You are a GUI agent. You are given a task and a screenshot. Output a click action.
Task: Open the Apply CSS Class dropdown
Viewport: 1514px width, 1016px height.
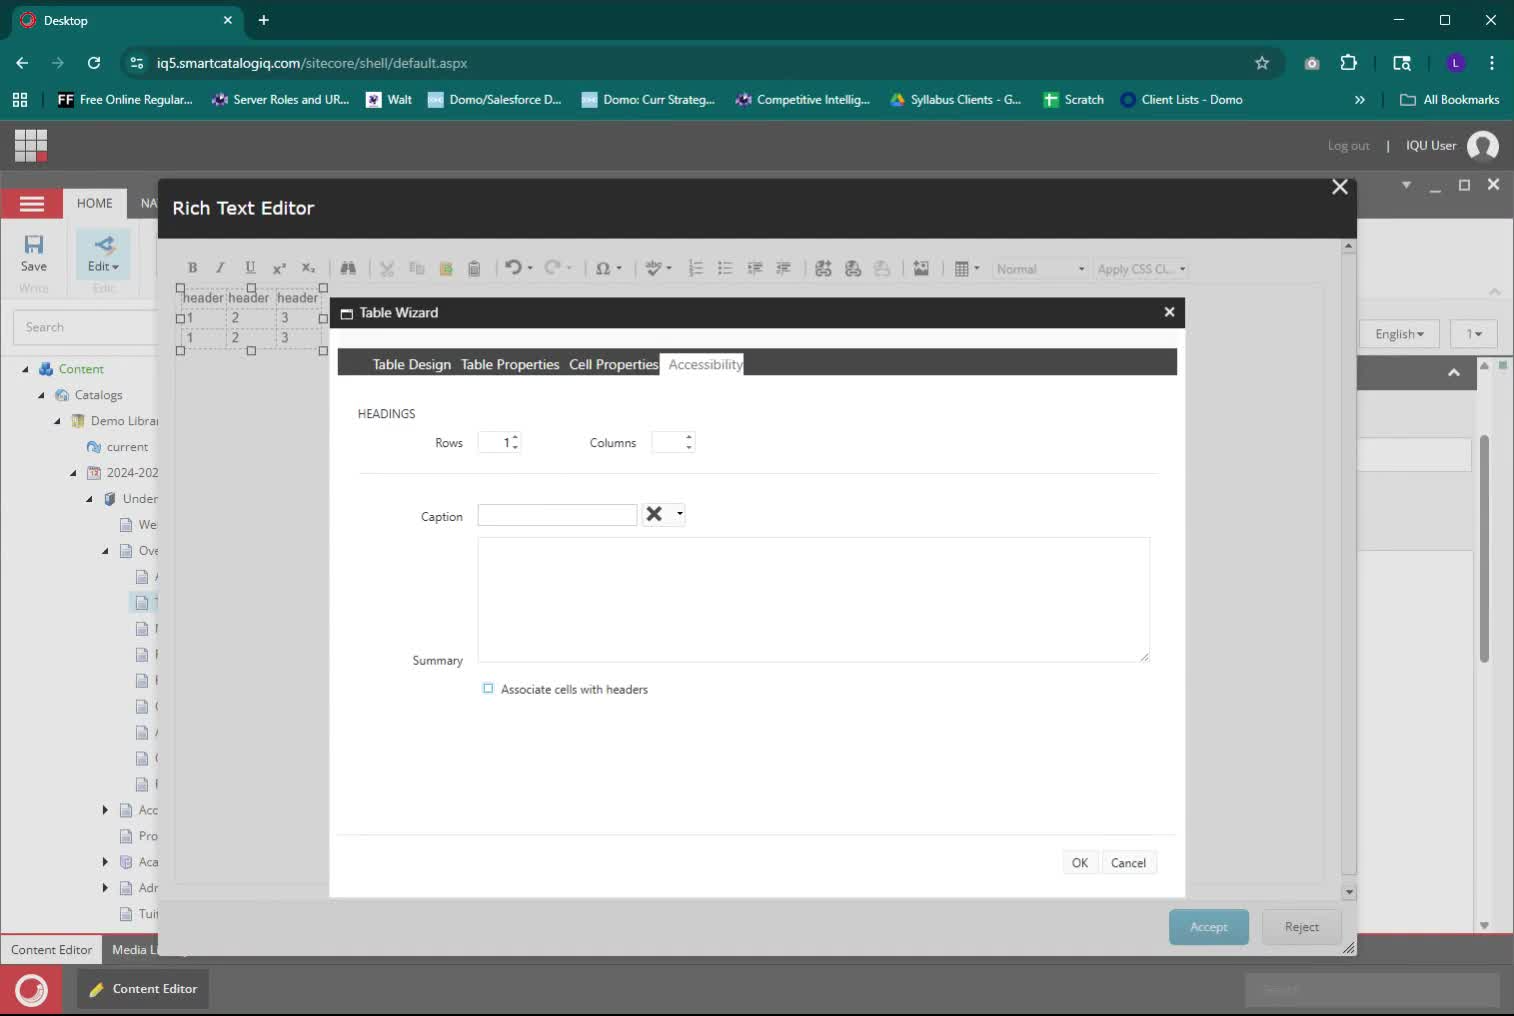tap(1141, 268)
